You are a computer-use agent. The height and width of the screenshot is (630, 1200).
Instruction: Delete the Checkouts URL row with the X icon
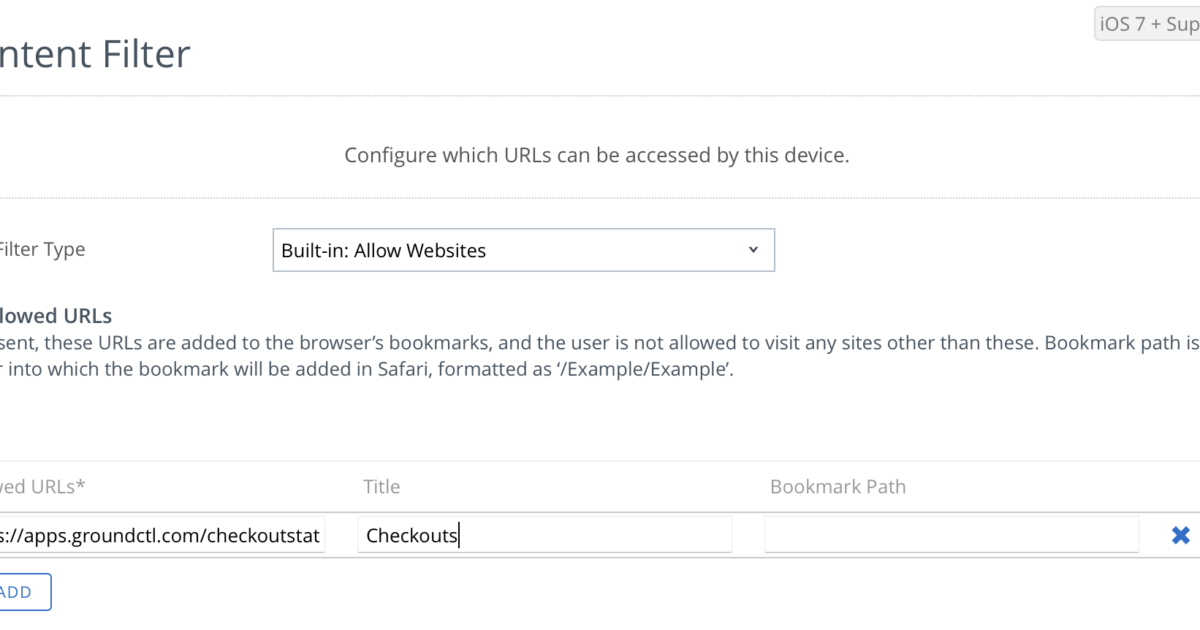(x=1180, y=535)
